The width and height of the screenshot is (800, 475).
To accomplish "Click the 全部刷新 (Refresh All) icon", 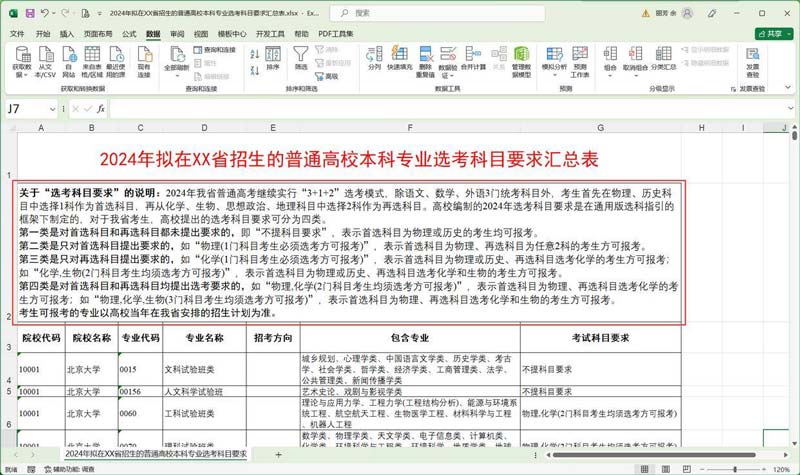I will coord(177,54).
